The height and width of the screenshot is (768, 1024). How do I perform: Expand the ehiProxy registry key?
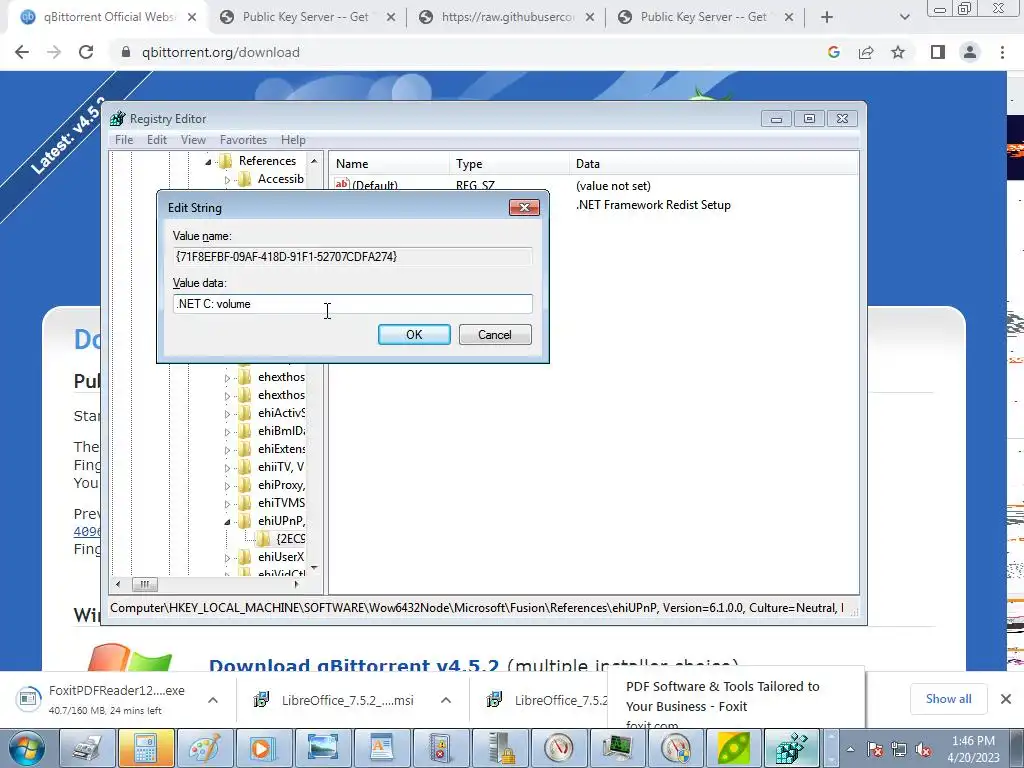point(227,486)
